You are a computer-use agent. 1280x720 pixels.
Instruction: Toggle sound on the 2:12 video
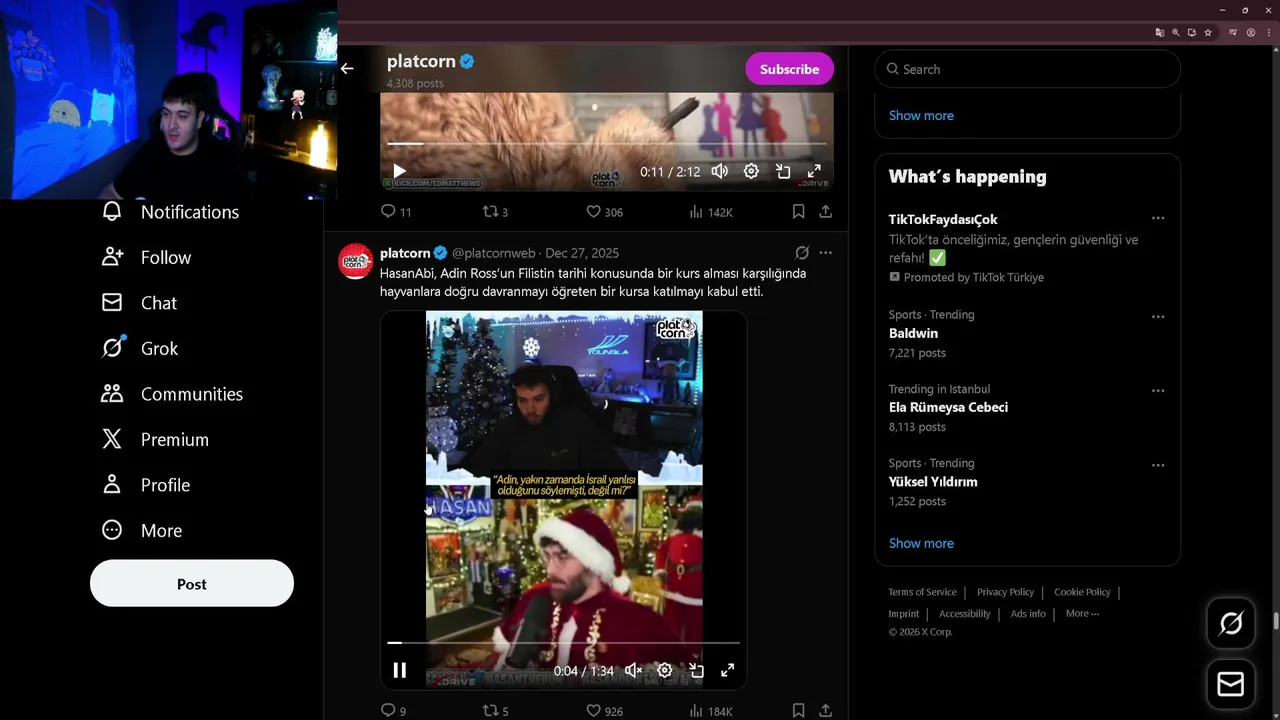coord(720,172)
